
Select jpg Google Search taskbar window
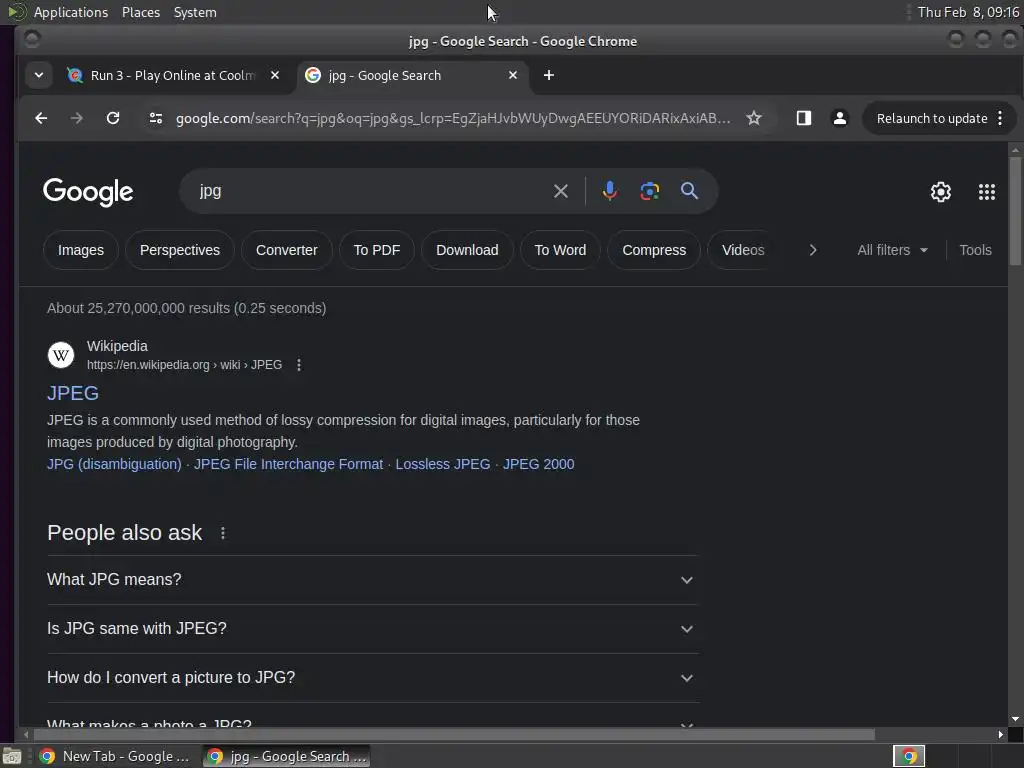287,756
